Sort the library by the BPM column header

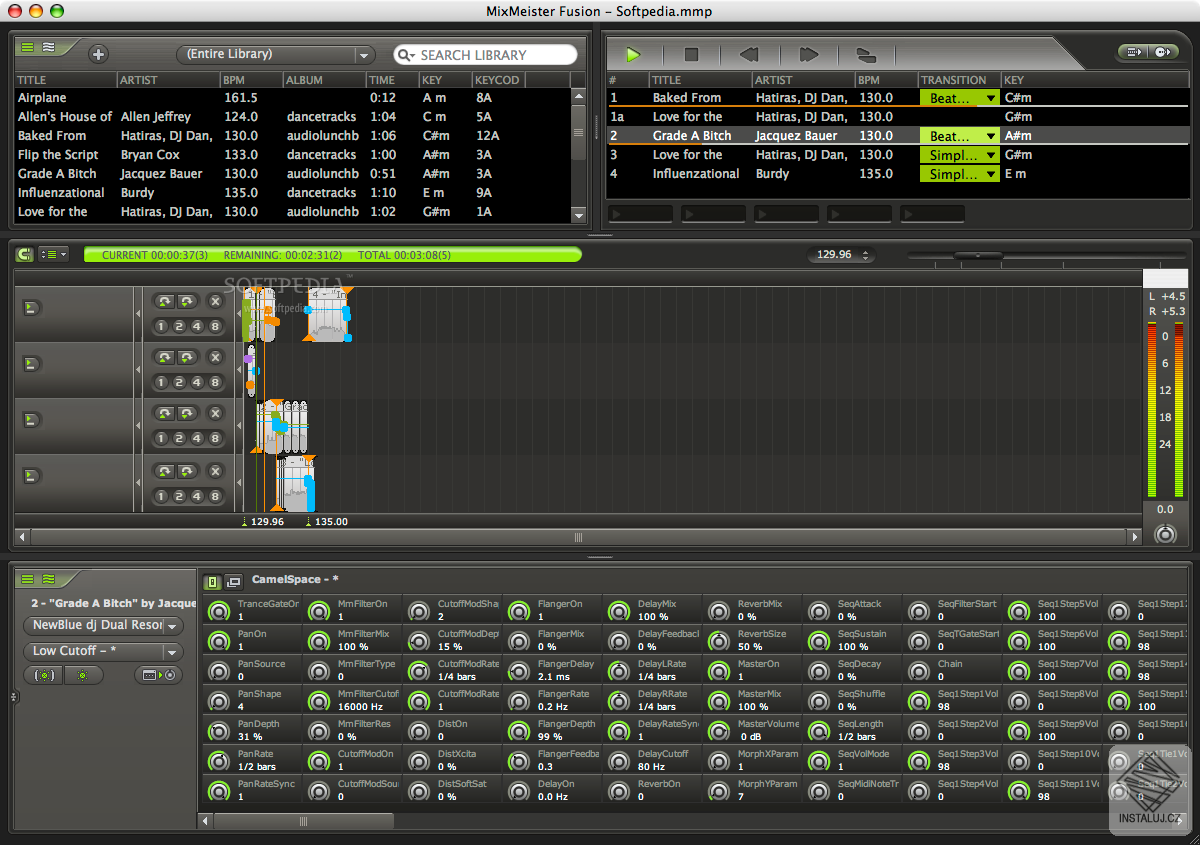click(232, 80)
